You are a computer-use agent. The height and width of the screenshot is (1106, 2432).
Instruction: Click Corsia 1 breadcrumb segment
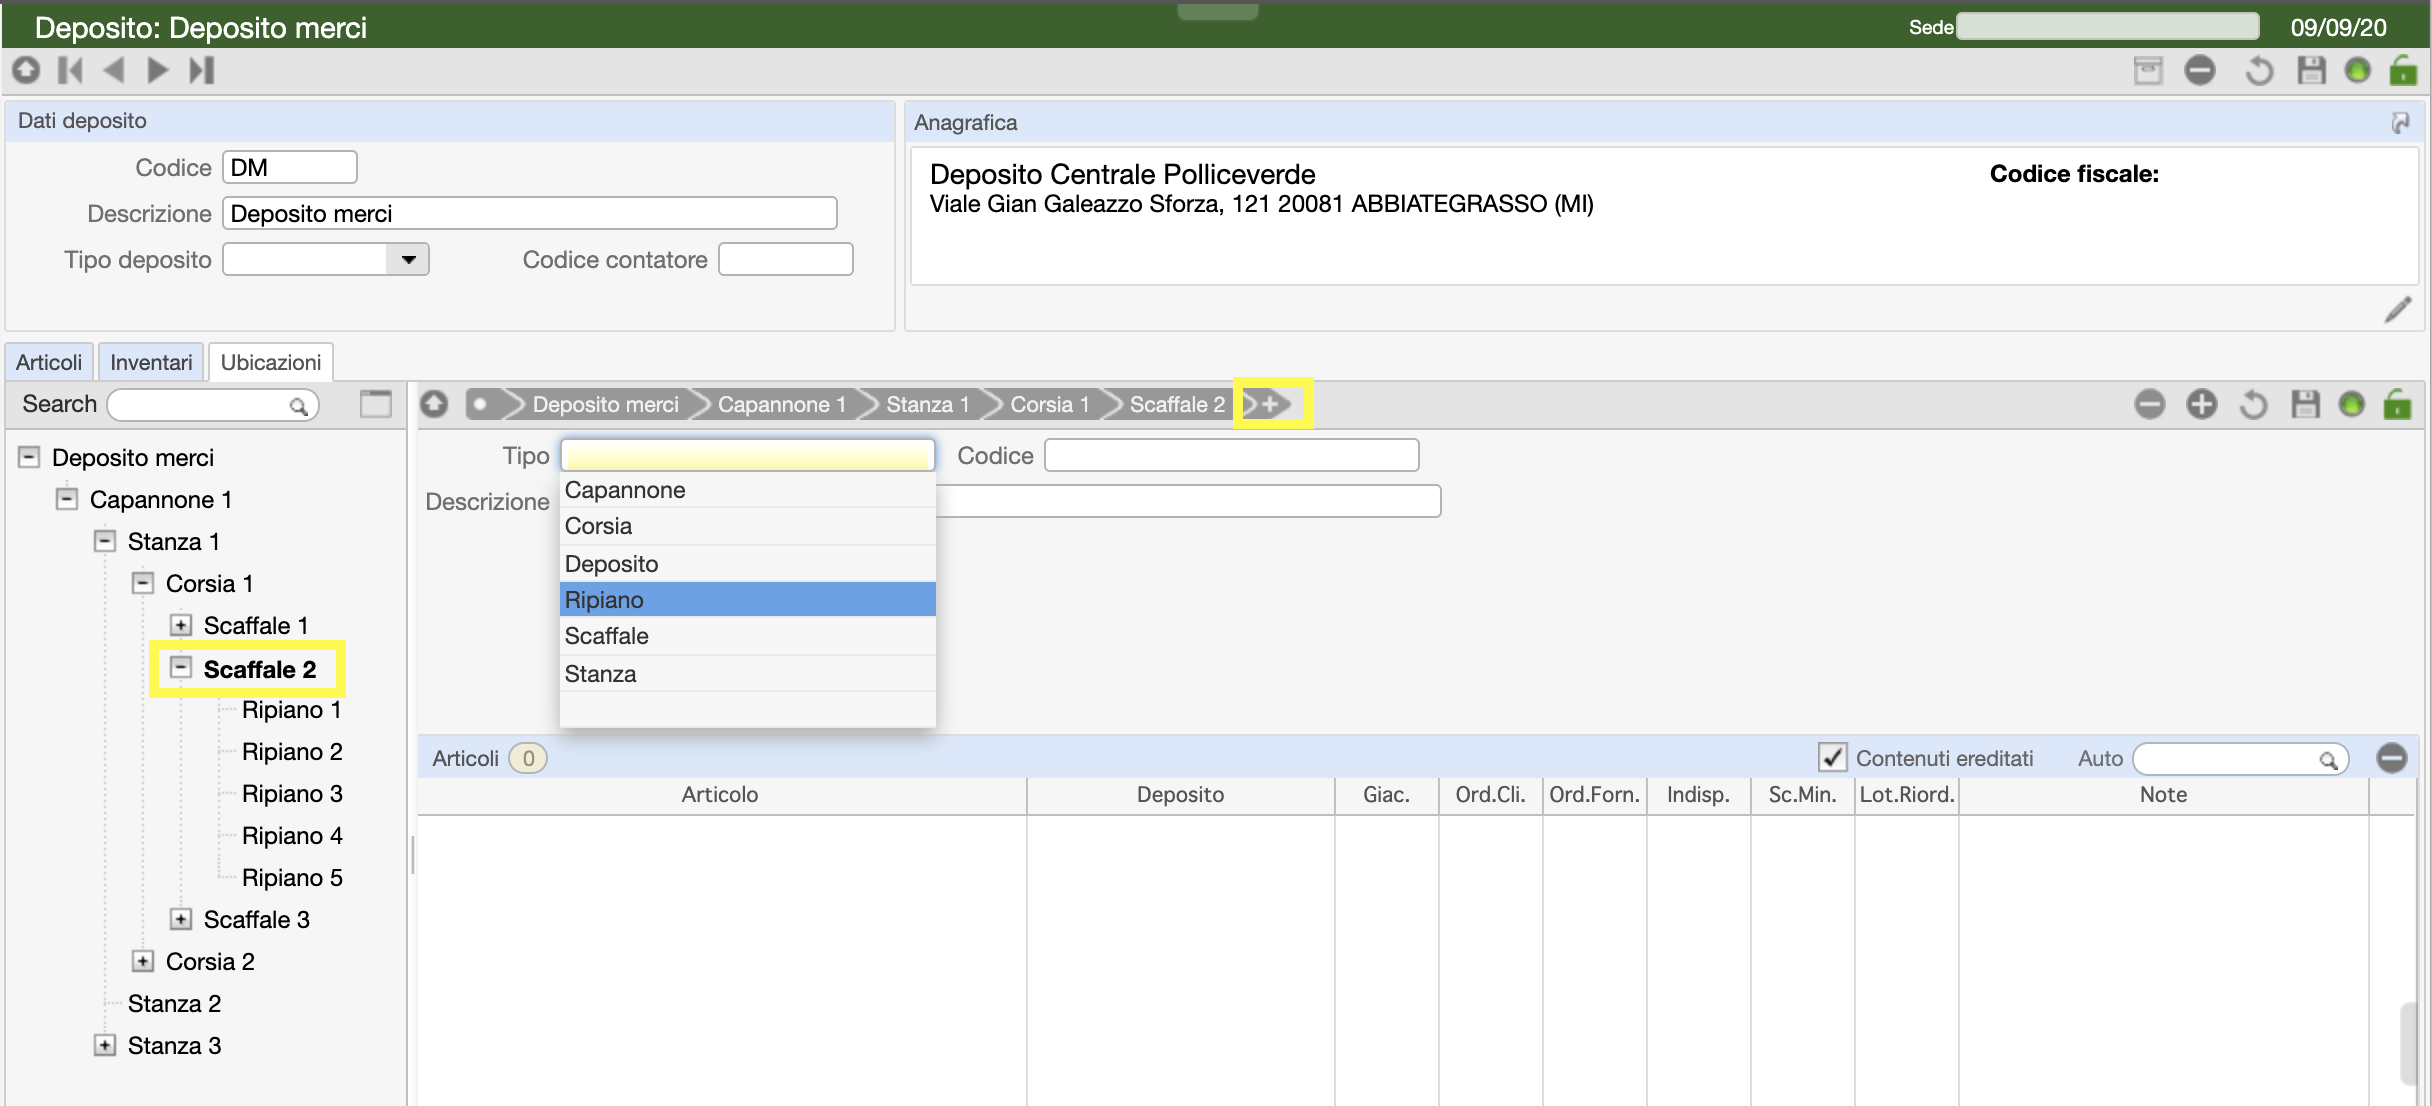[1050, 404]
